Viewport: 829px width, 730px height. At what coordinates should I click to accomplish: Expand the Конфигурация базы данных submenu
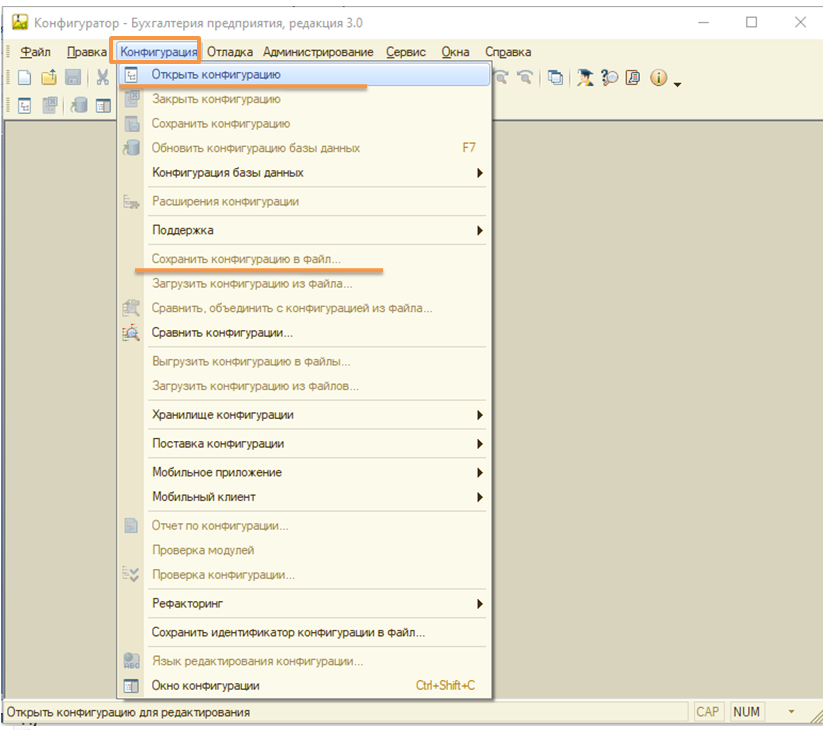coord(480,173)
